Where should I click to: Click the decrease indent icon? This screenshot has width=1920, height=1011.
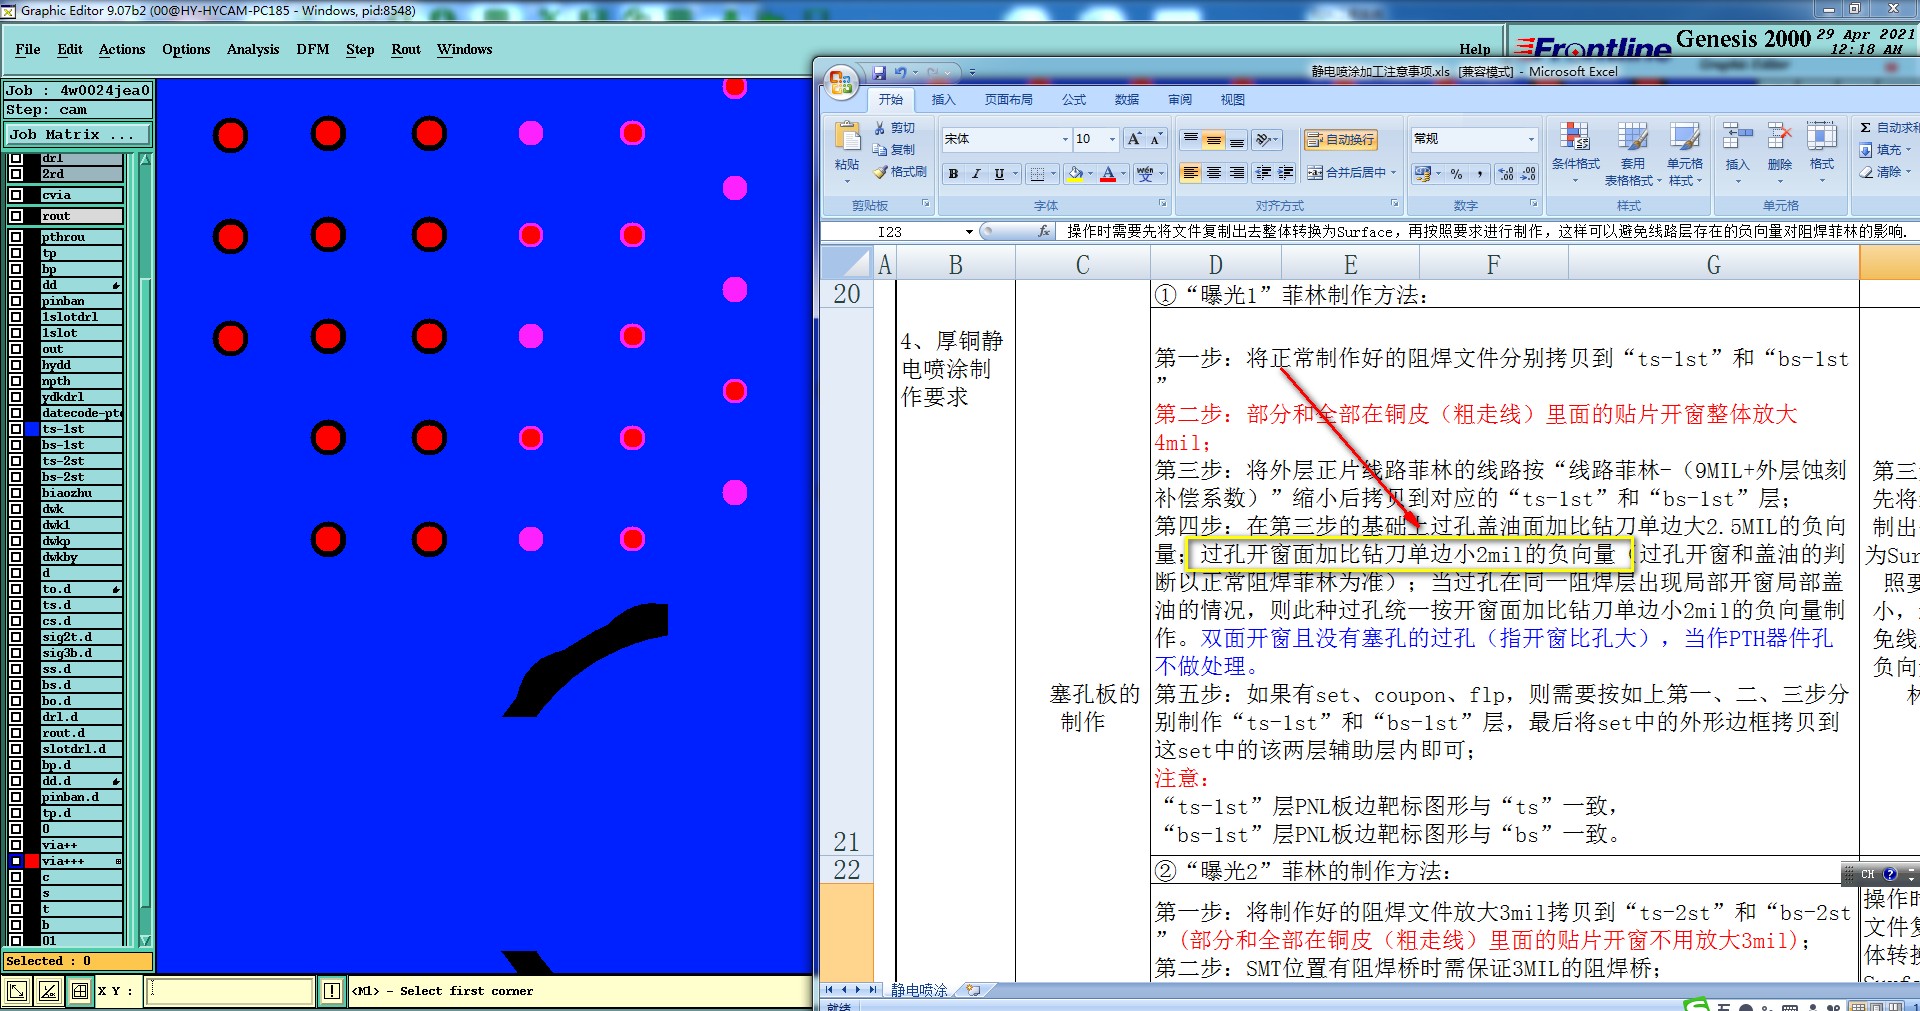click(1264, 173)
